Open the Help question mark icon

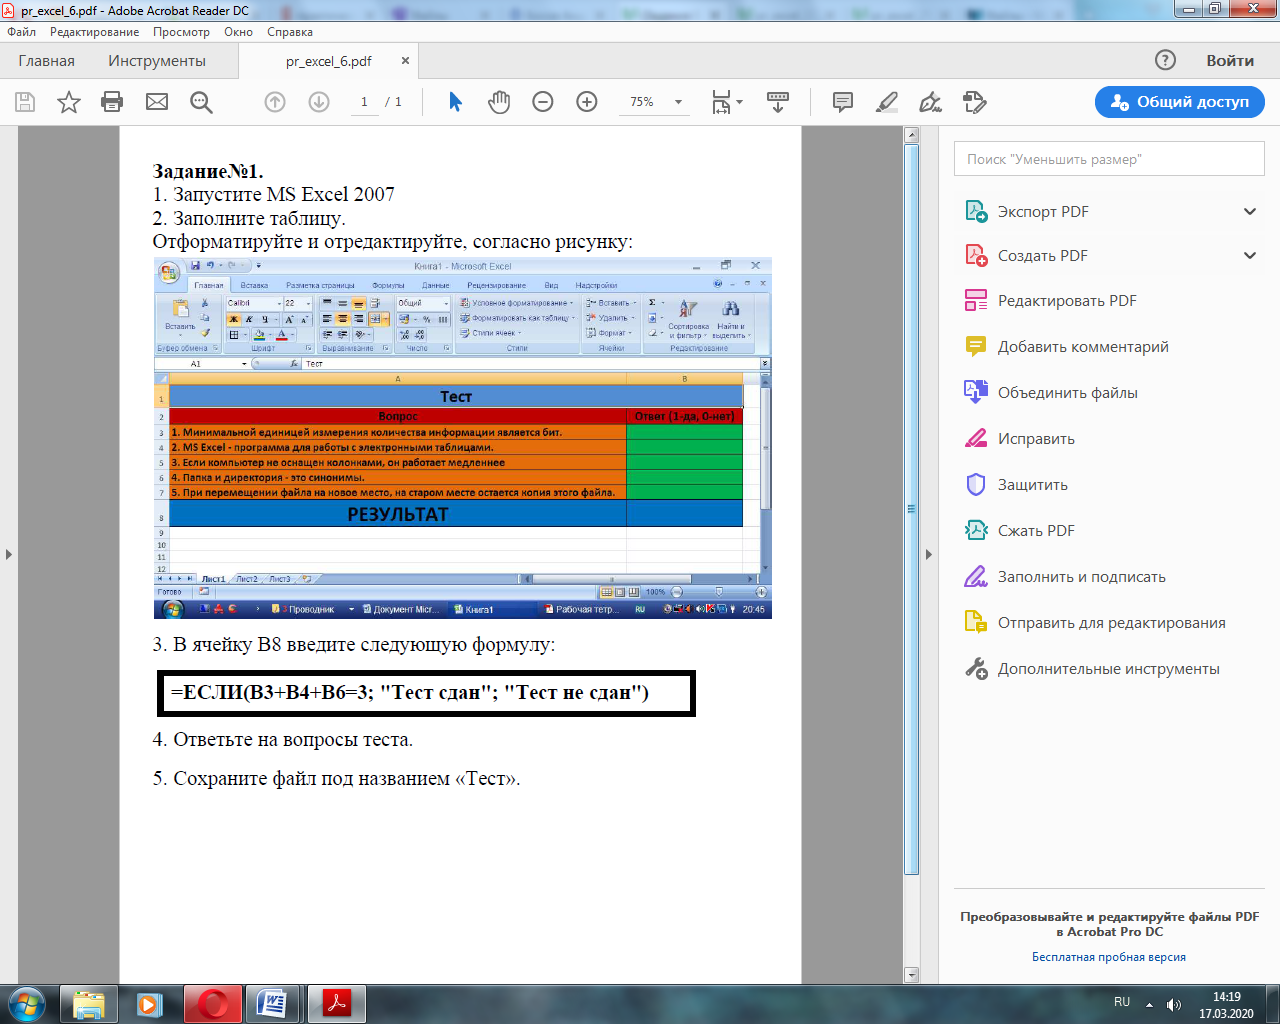[x=1165, y=60]
